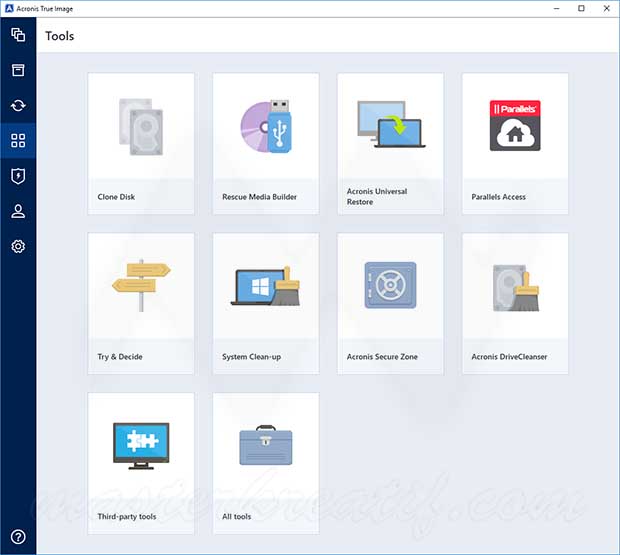Click the DriveCleanser disk brush icon
This screenshot has height=555, width=620.
[x=516, y=288]
